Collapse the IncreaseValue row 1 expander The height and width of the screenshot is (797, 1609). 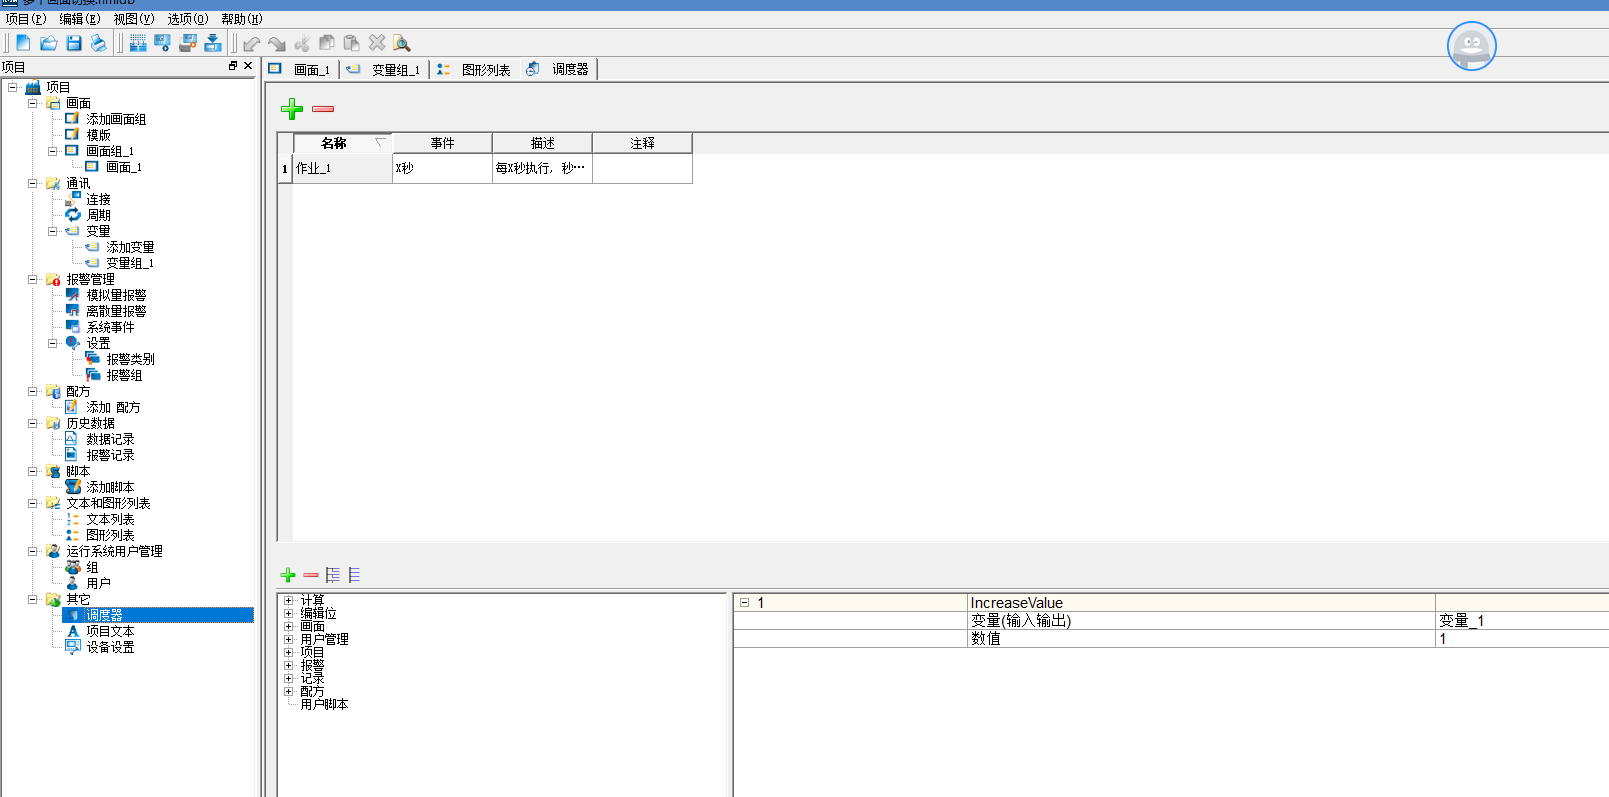tap(744, 603)
